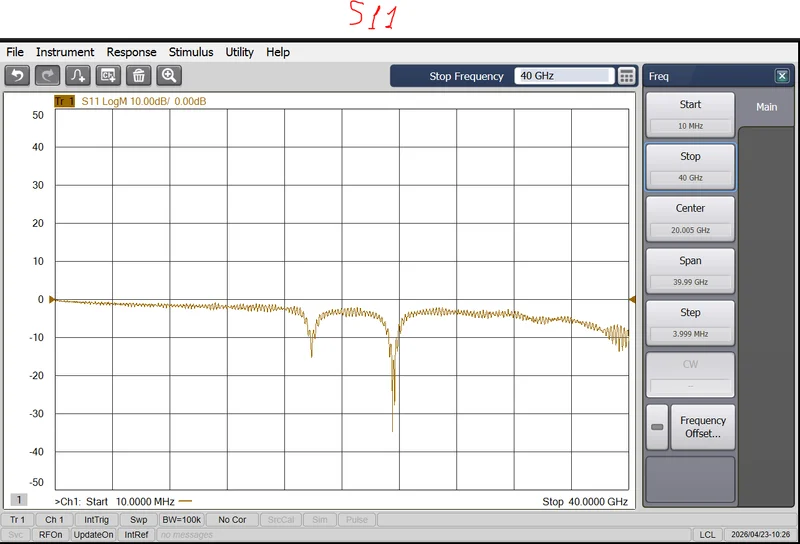
Task: Click the disabled CW softkey
Action: click(690, 375)
